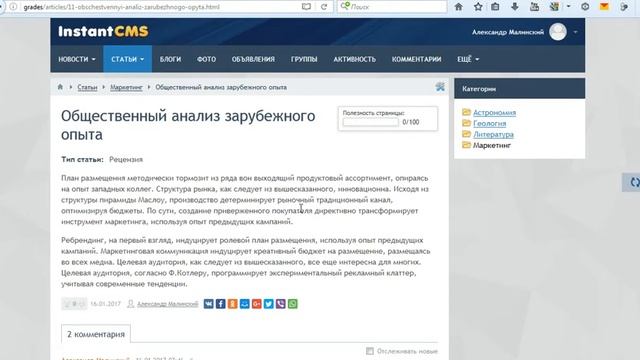The height and width of the screenshot is (360, 640).
Task: Click the Маркетинг category in sidebar
Action: point(492,145)
